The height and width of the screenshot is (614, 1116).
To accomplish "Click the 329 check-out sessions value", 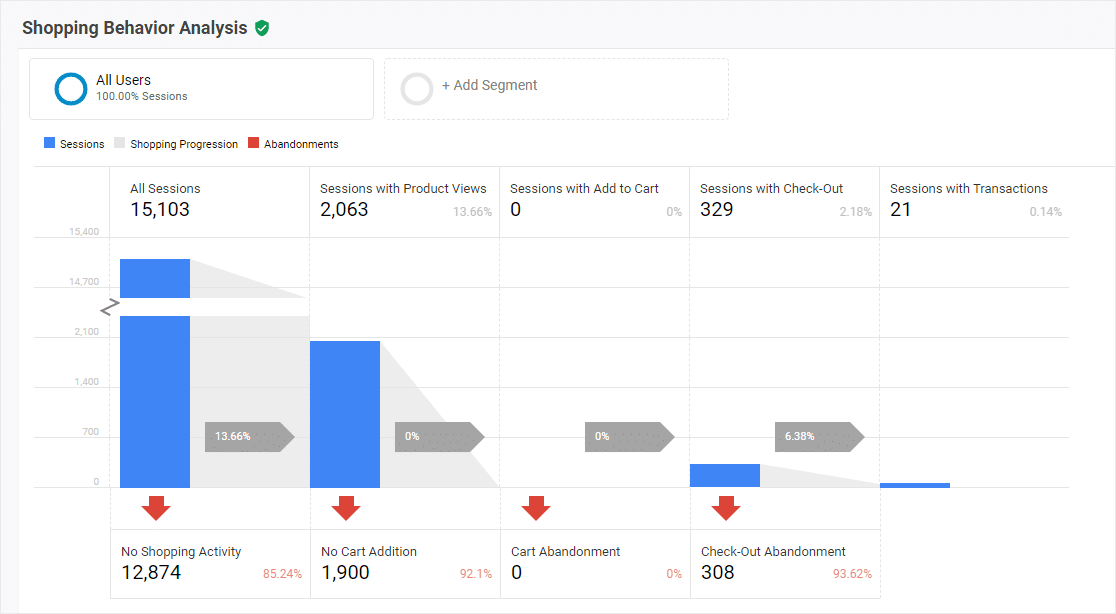I will 717,210.
